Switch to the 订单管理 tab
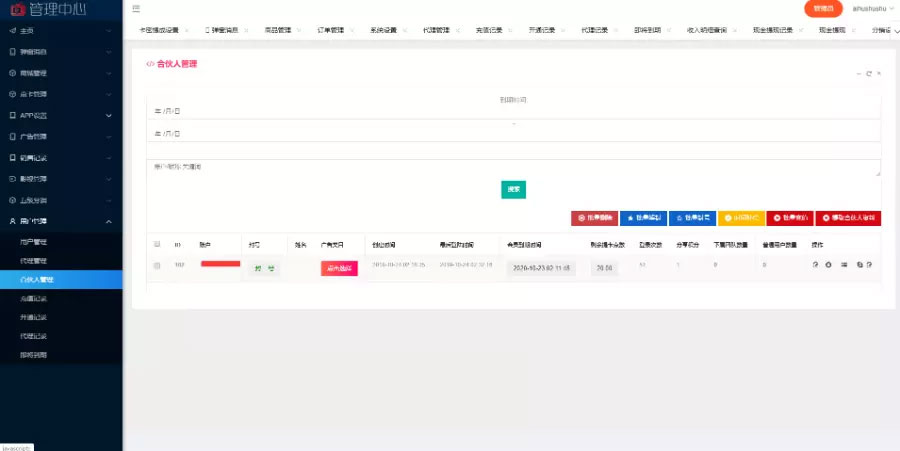 pyautogui.click(x=330, y=30)
